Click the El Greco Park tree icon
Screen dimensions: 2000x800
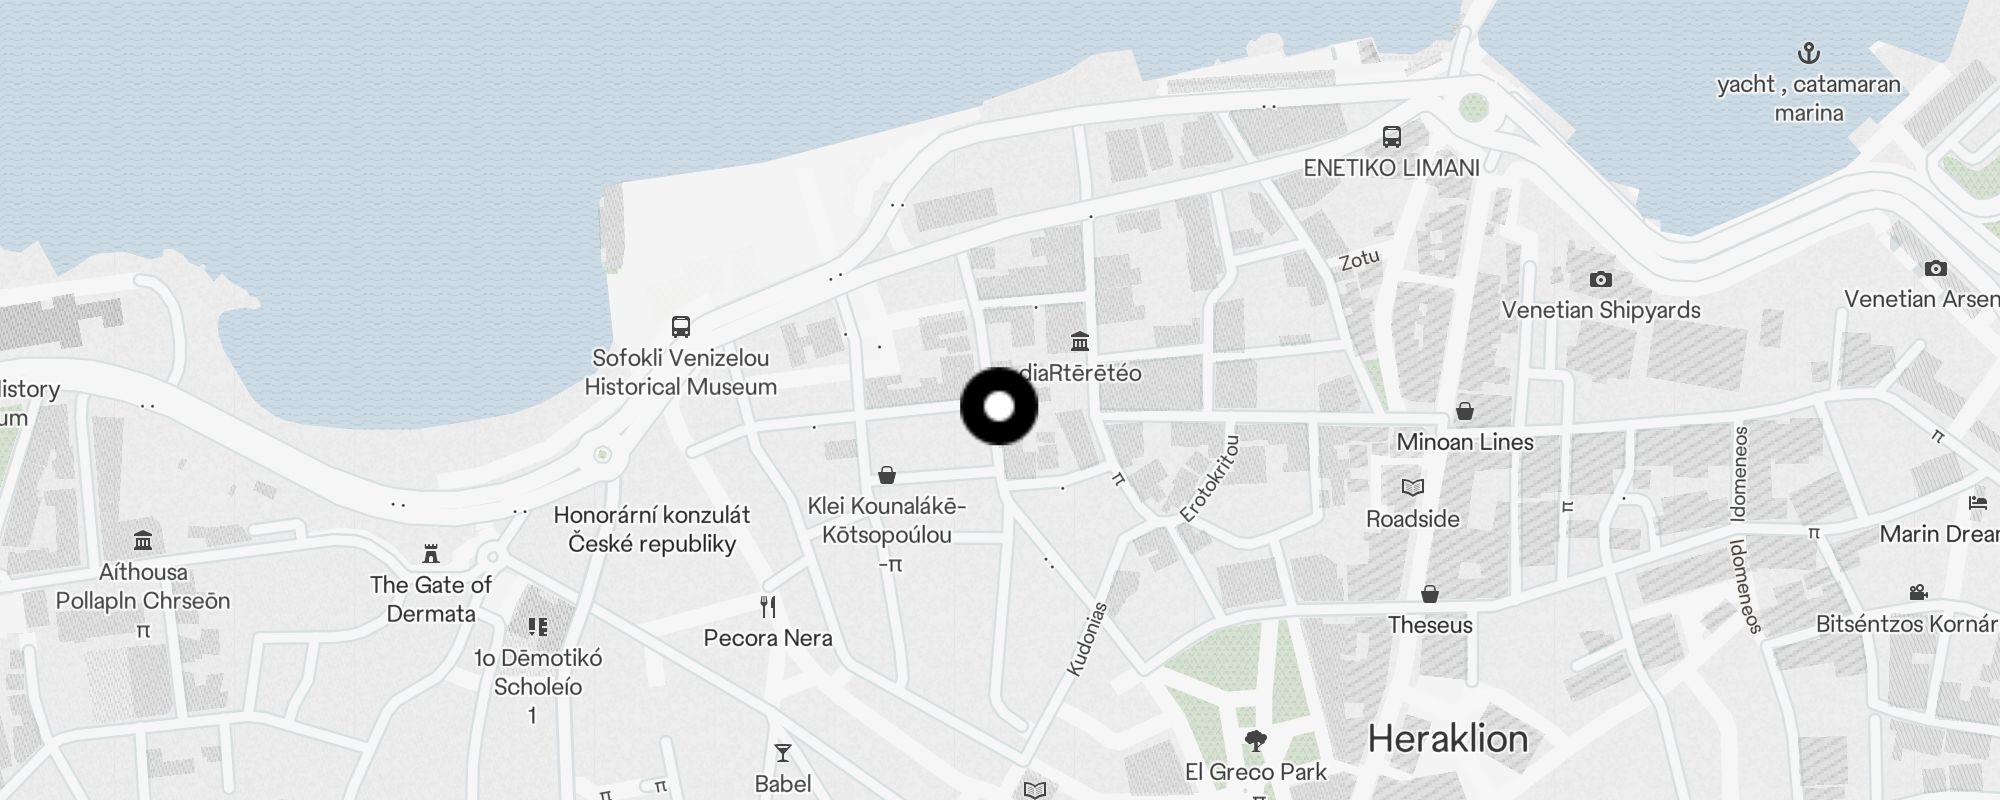[1256, 741]
